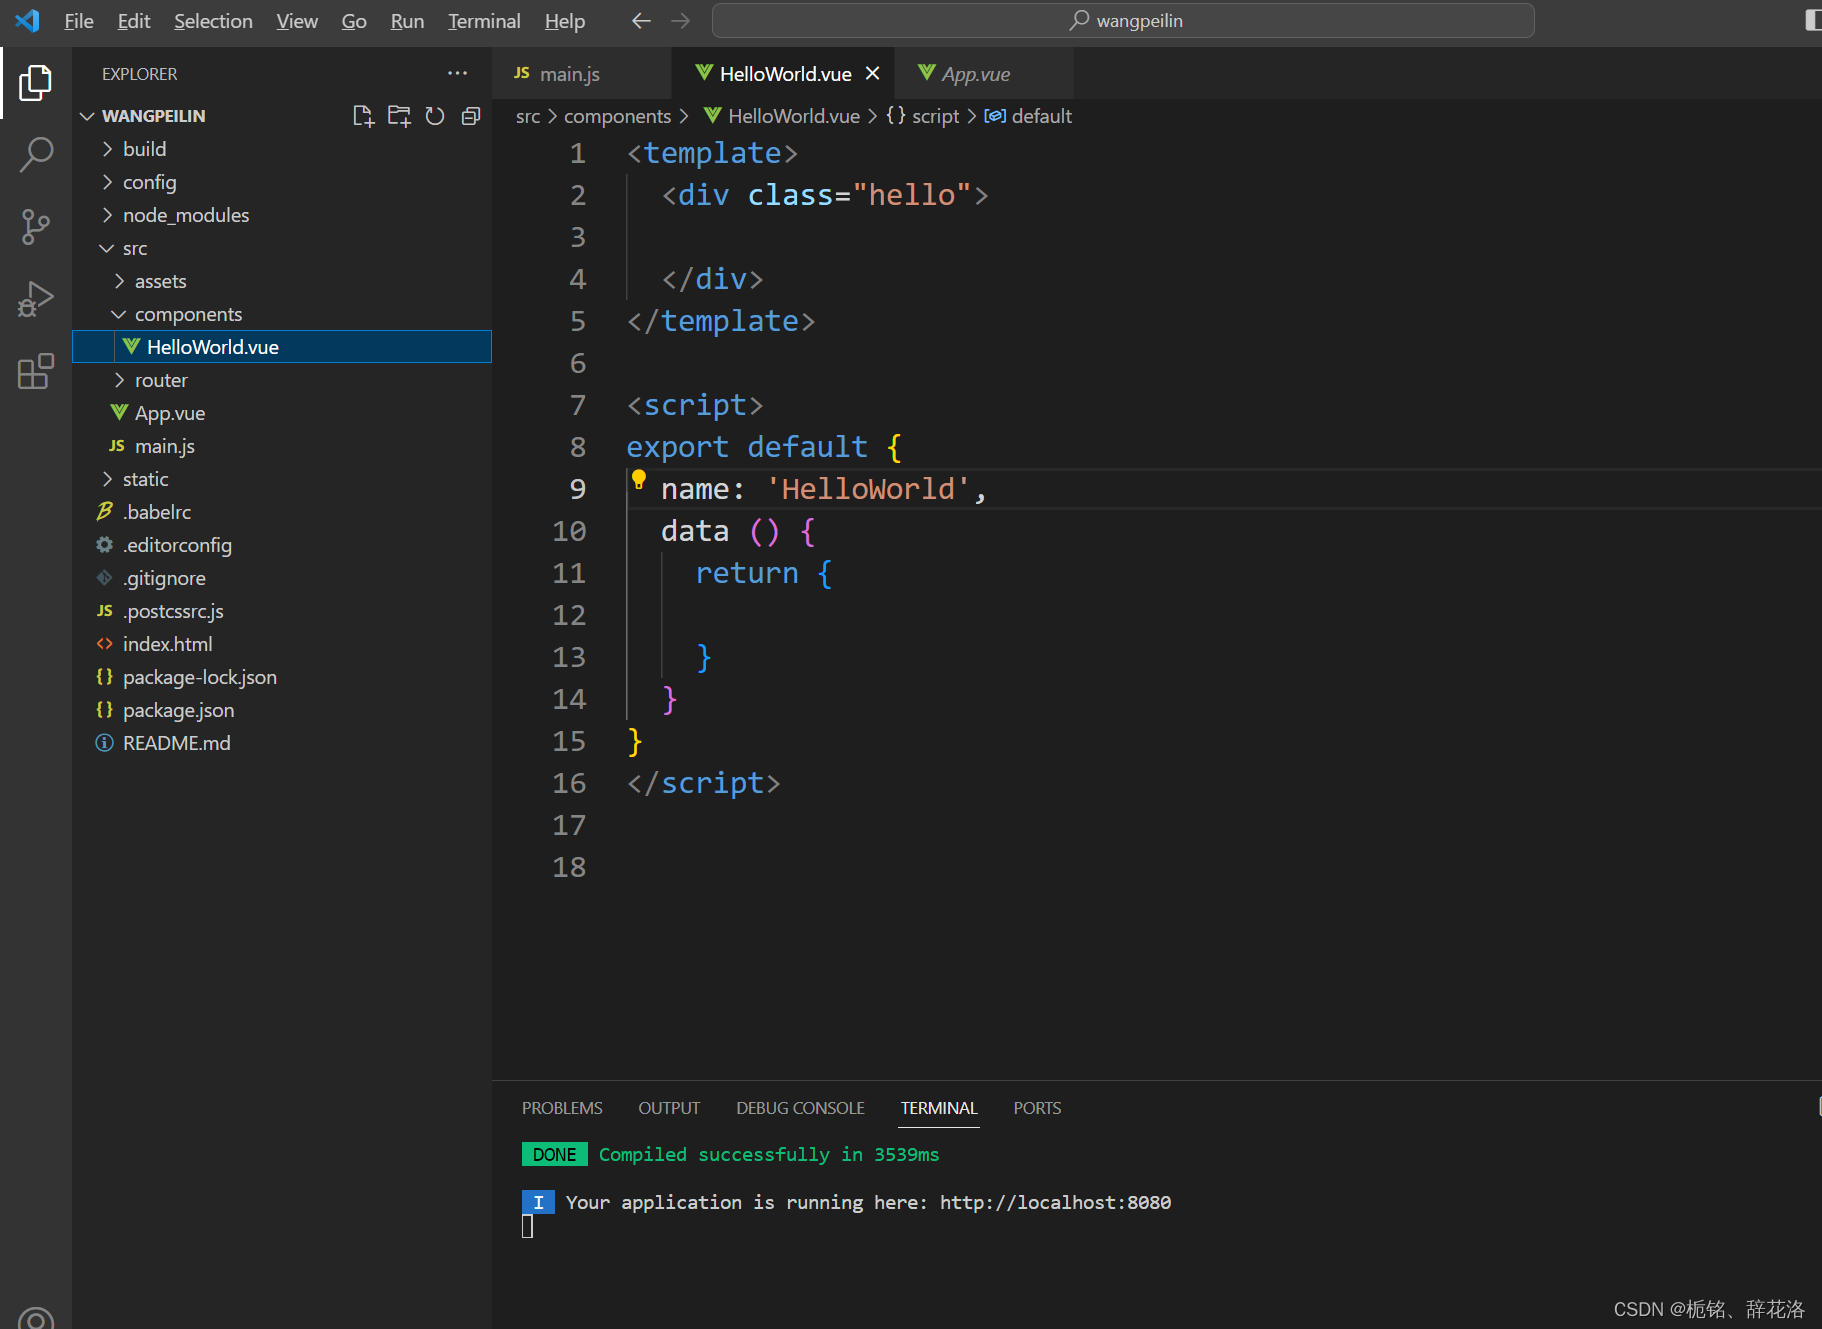Open the Explorer sidebar icon
The height and width of the screenshot is (1329, 1822).
tap(36, 83)
